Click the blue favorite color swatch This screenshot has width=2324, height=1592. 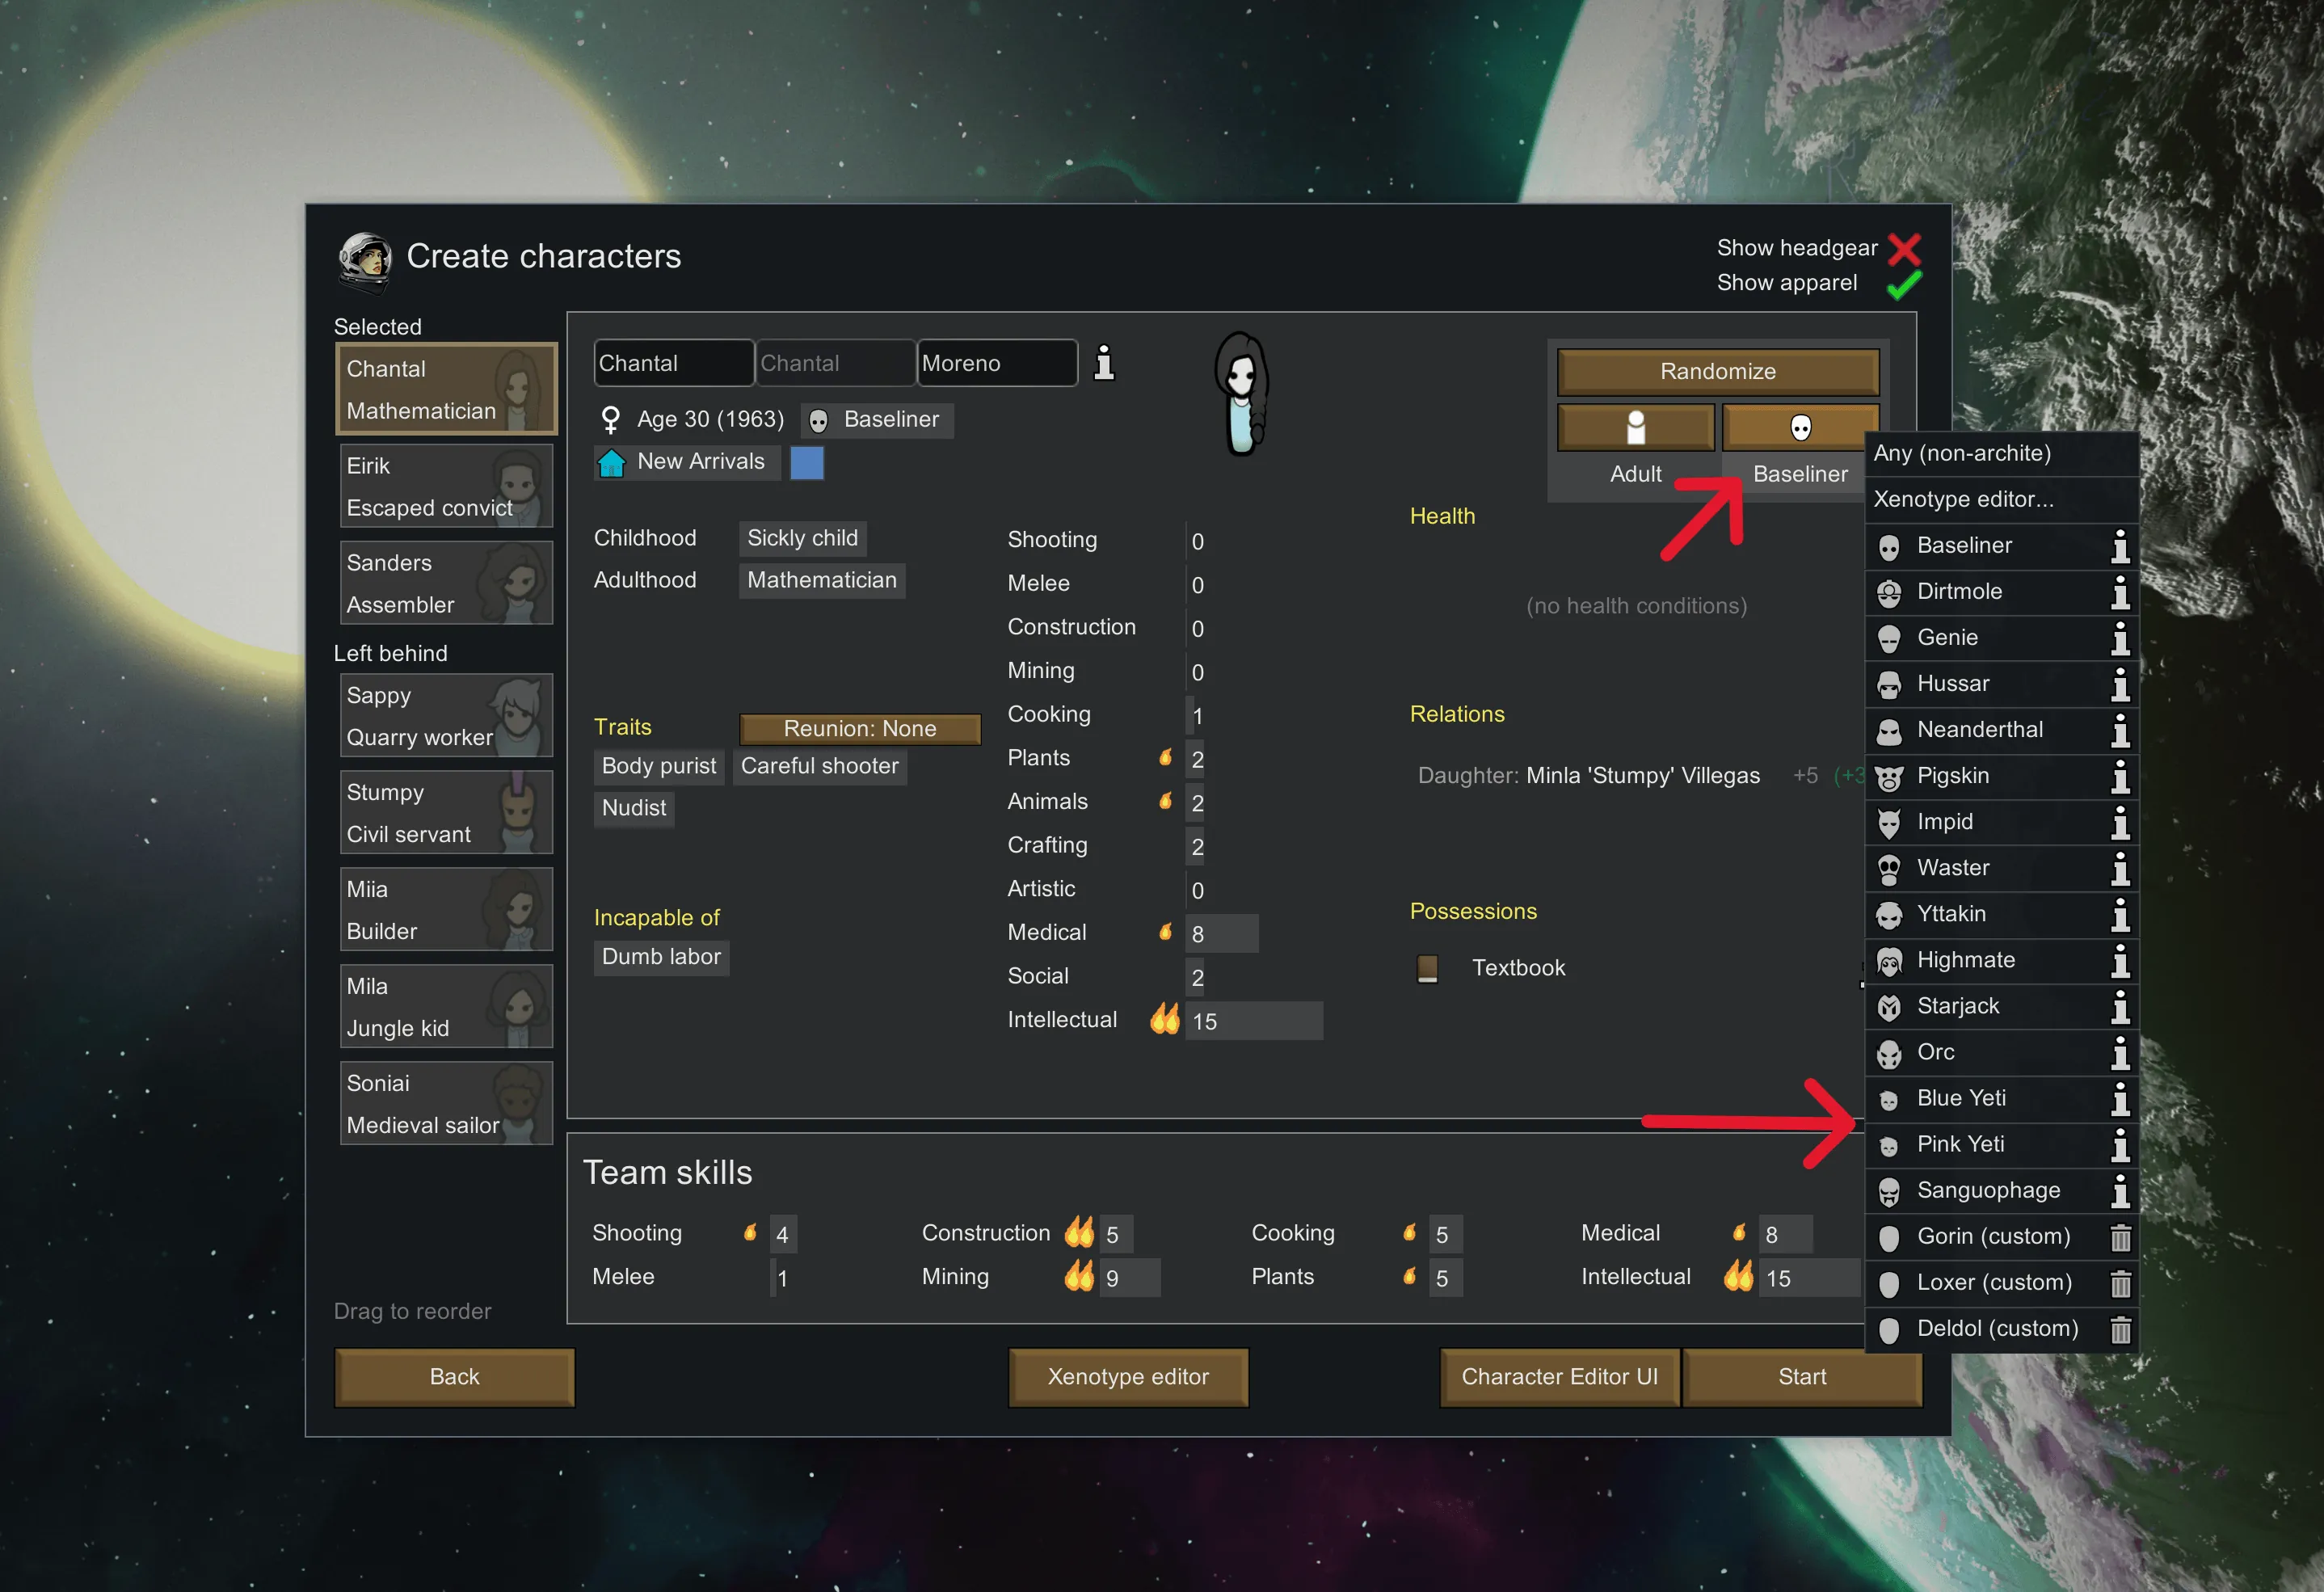(x=807, y=463)
